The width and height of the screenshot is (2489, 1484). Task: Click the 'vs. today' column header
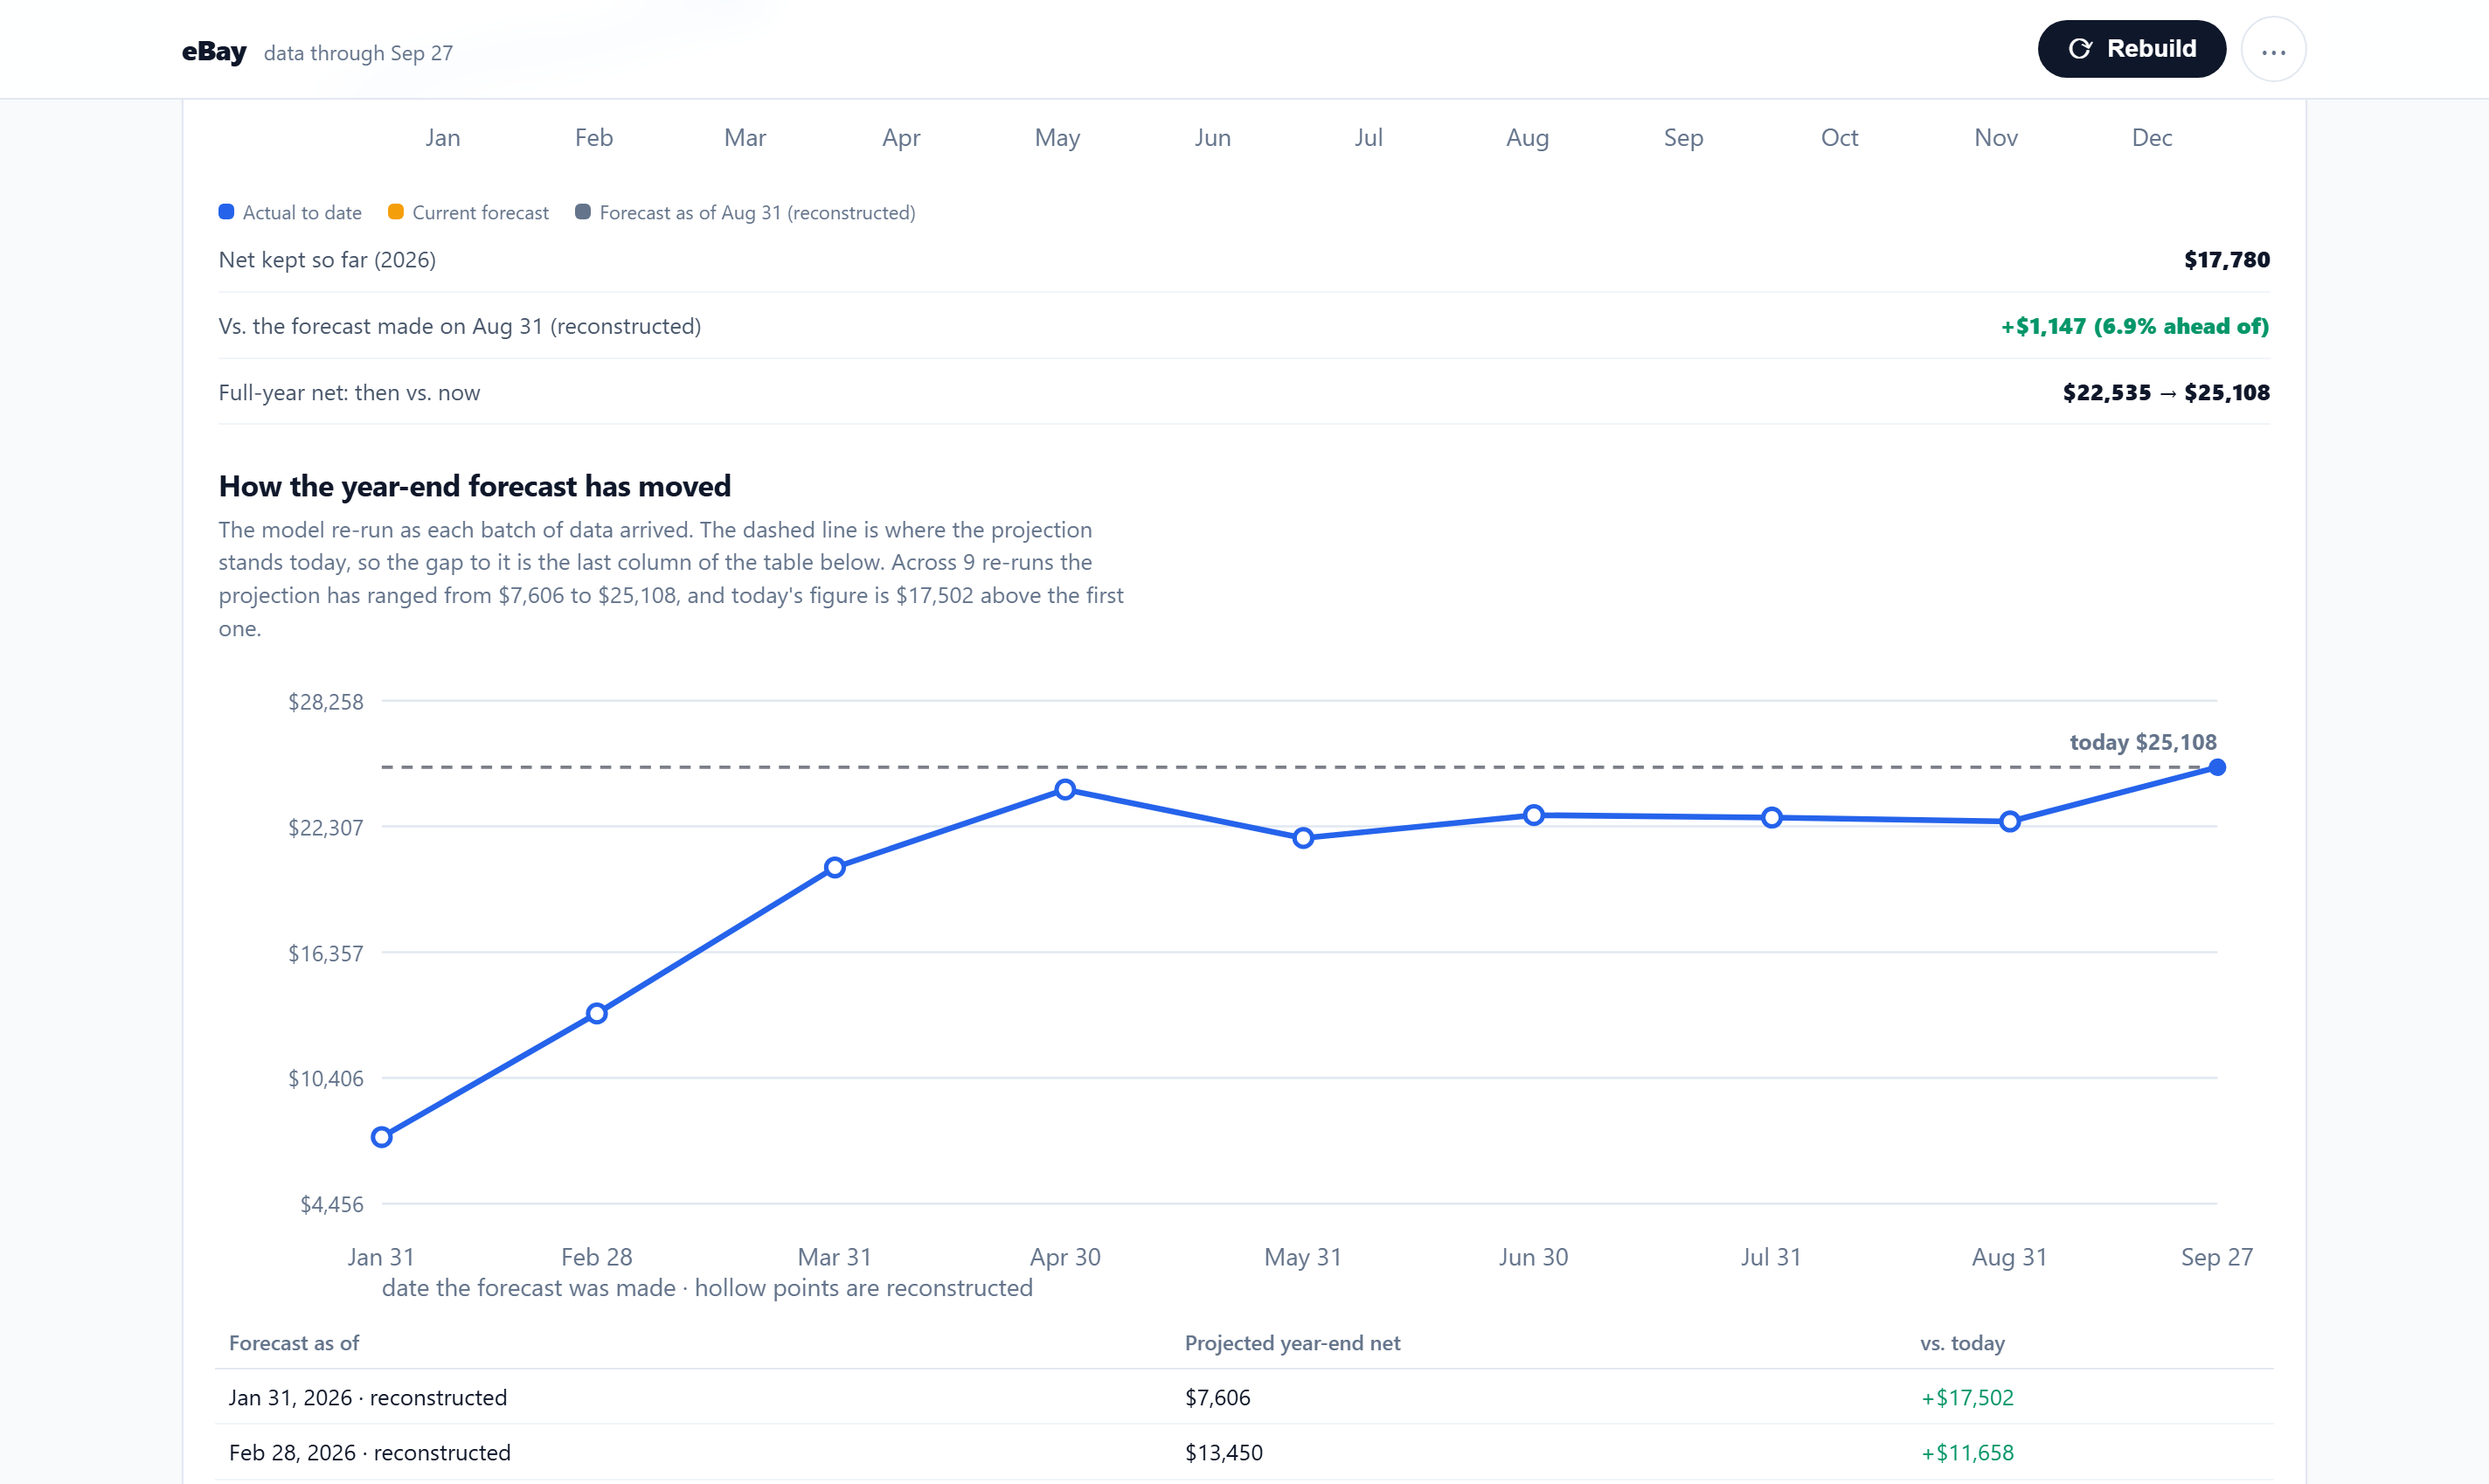[1962, 1343]
